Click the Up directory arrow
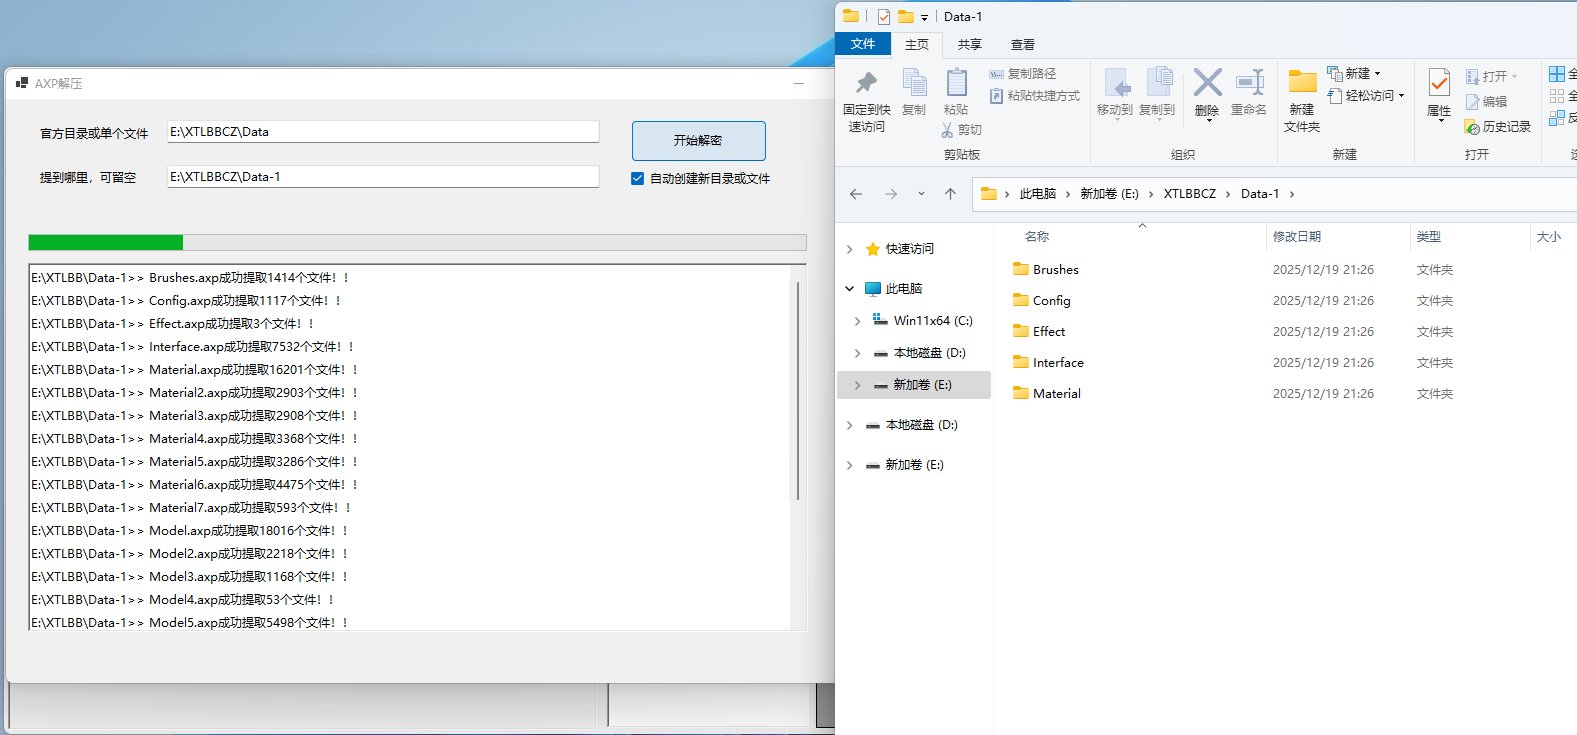Viewport: 1577px width, 735px height. pyautogui.click(x=950, y=194)
